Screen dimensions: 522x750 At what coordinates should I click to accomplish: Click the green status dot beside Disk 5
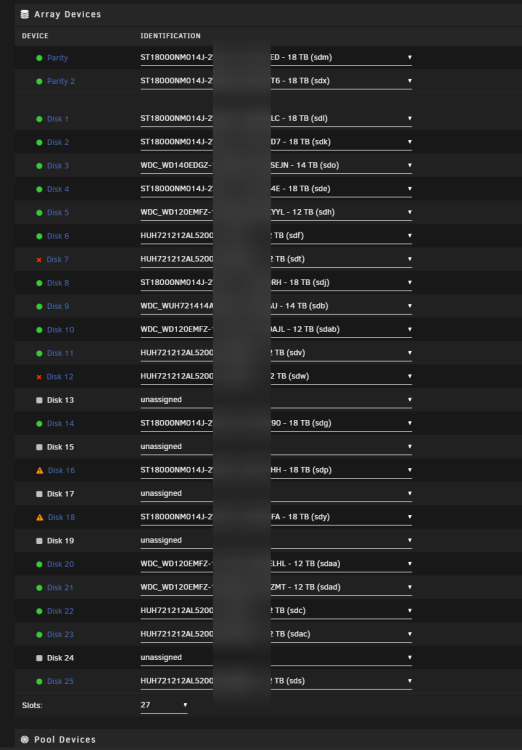point(39,213)
